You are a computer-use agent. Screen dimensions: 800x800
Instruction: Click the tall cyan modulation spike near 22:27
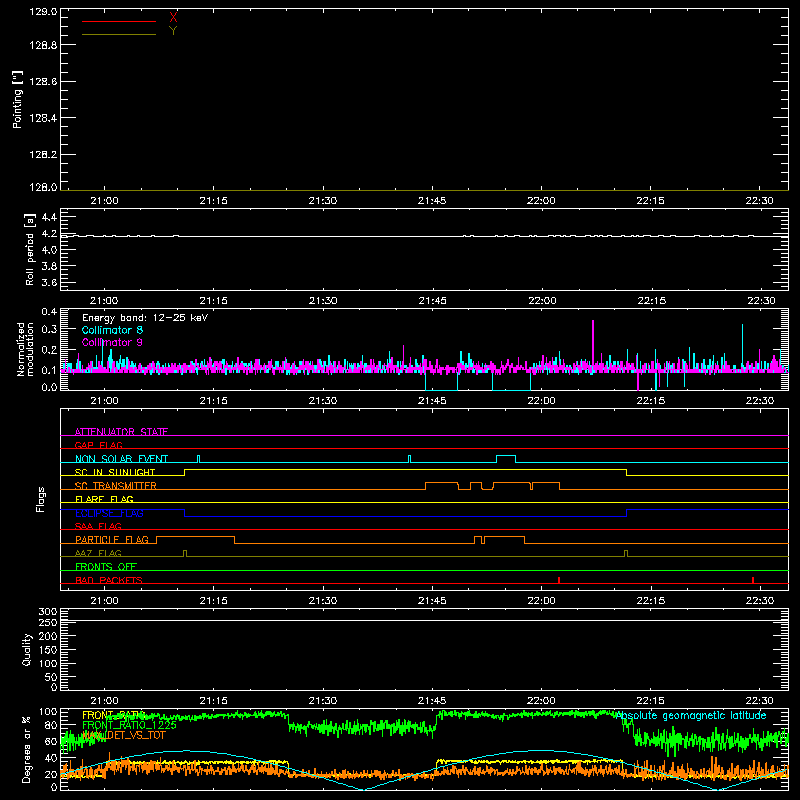pyautogui.click(x=742, y=344)
